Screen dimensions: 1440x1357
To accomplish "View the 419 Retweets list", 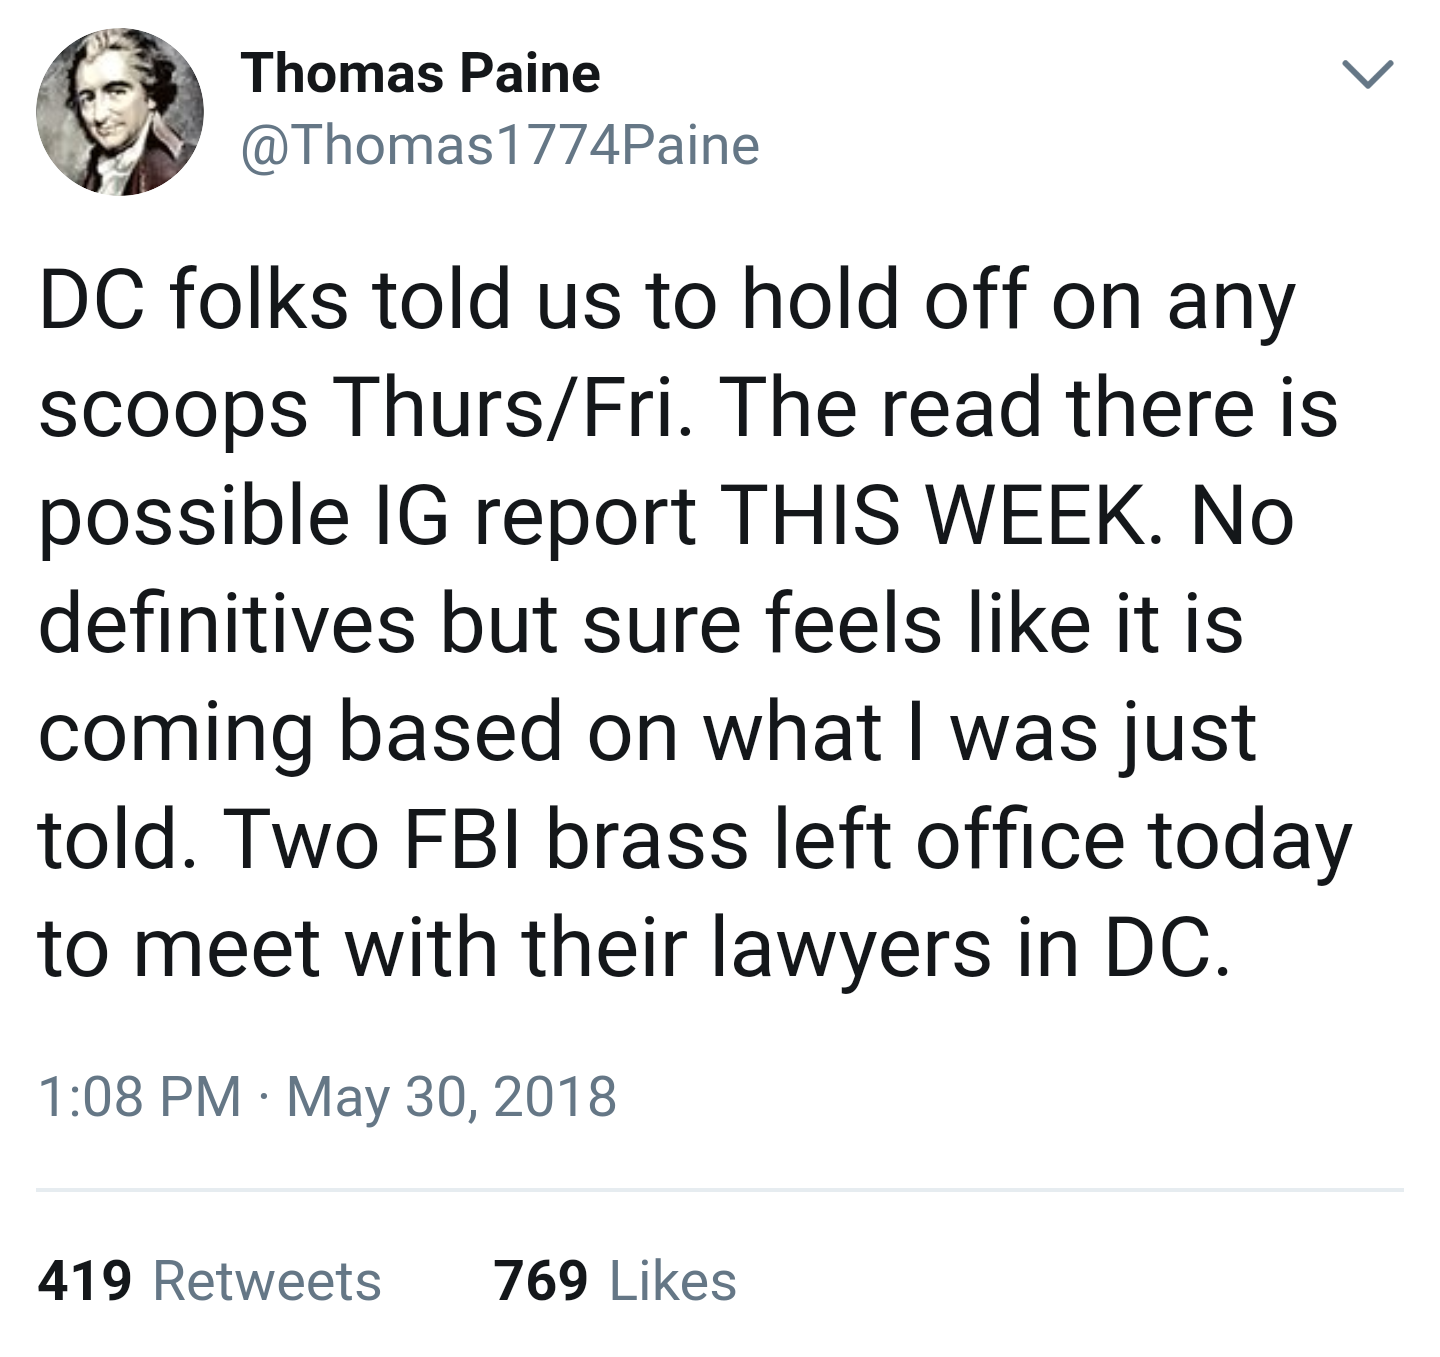I will pos(209,1281).
